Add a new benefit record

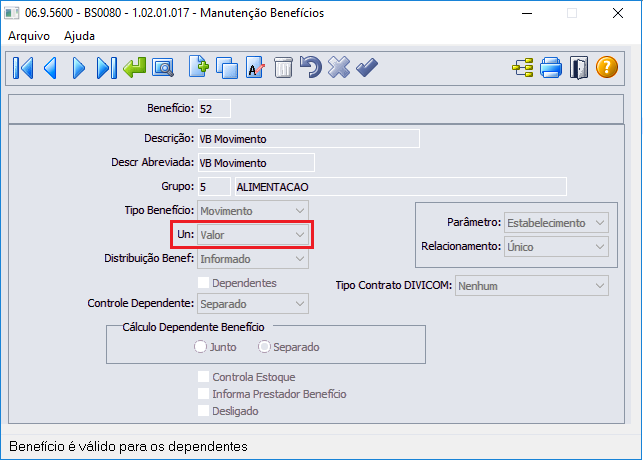pos(199,68)
